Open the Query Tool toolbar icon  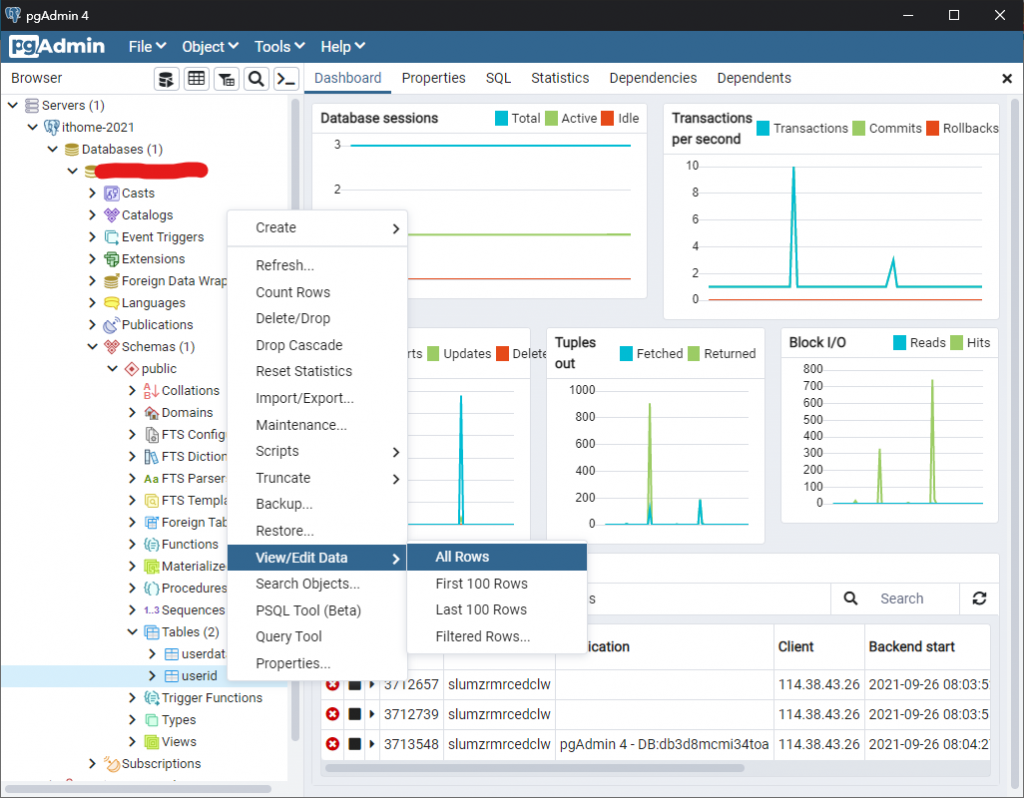[x=167, y=79]
